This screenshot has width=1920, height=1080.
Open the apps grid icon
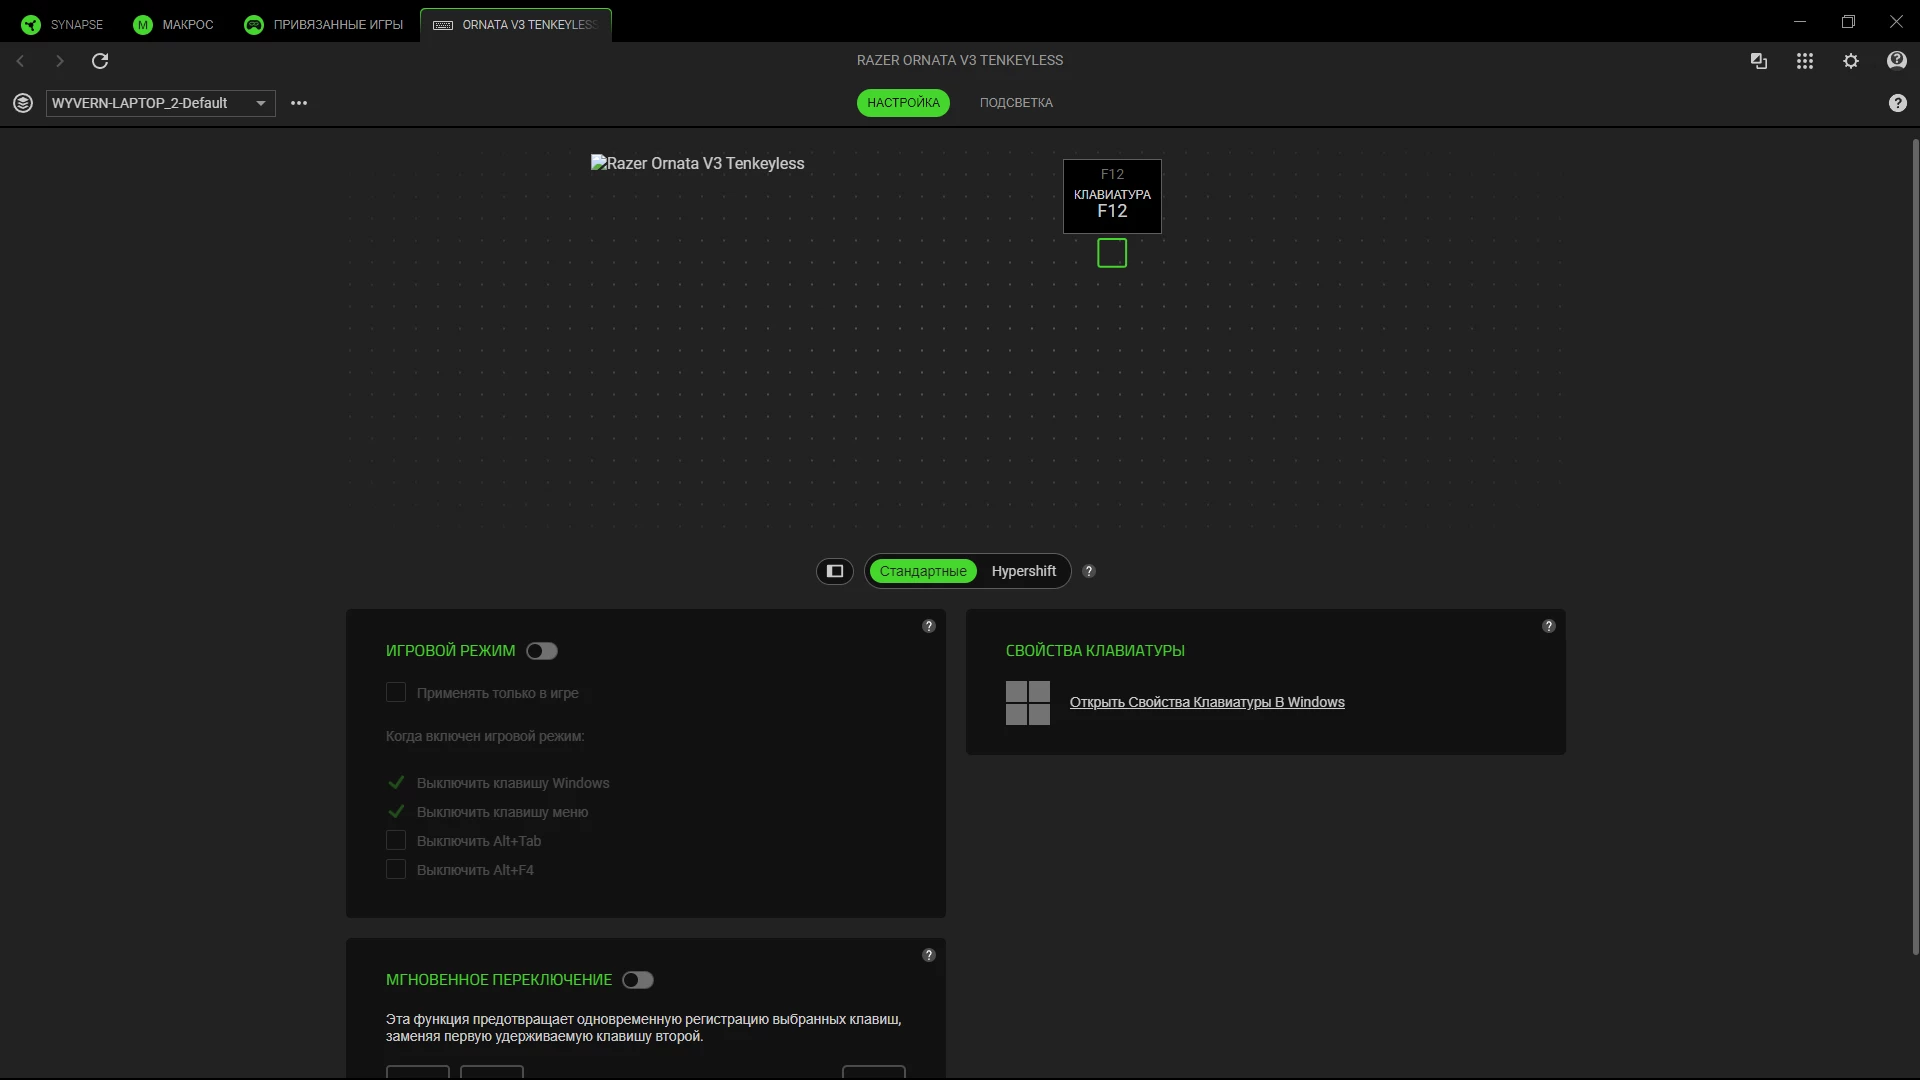pyautogui.click(x=1804, y=61)
